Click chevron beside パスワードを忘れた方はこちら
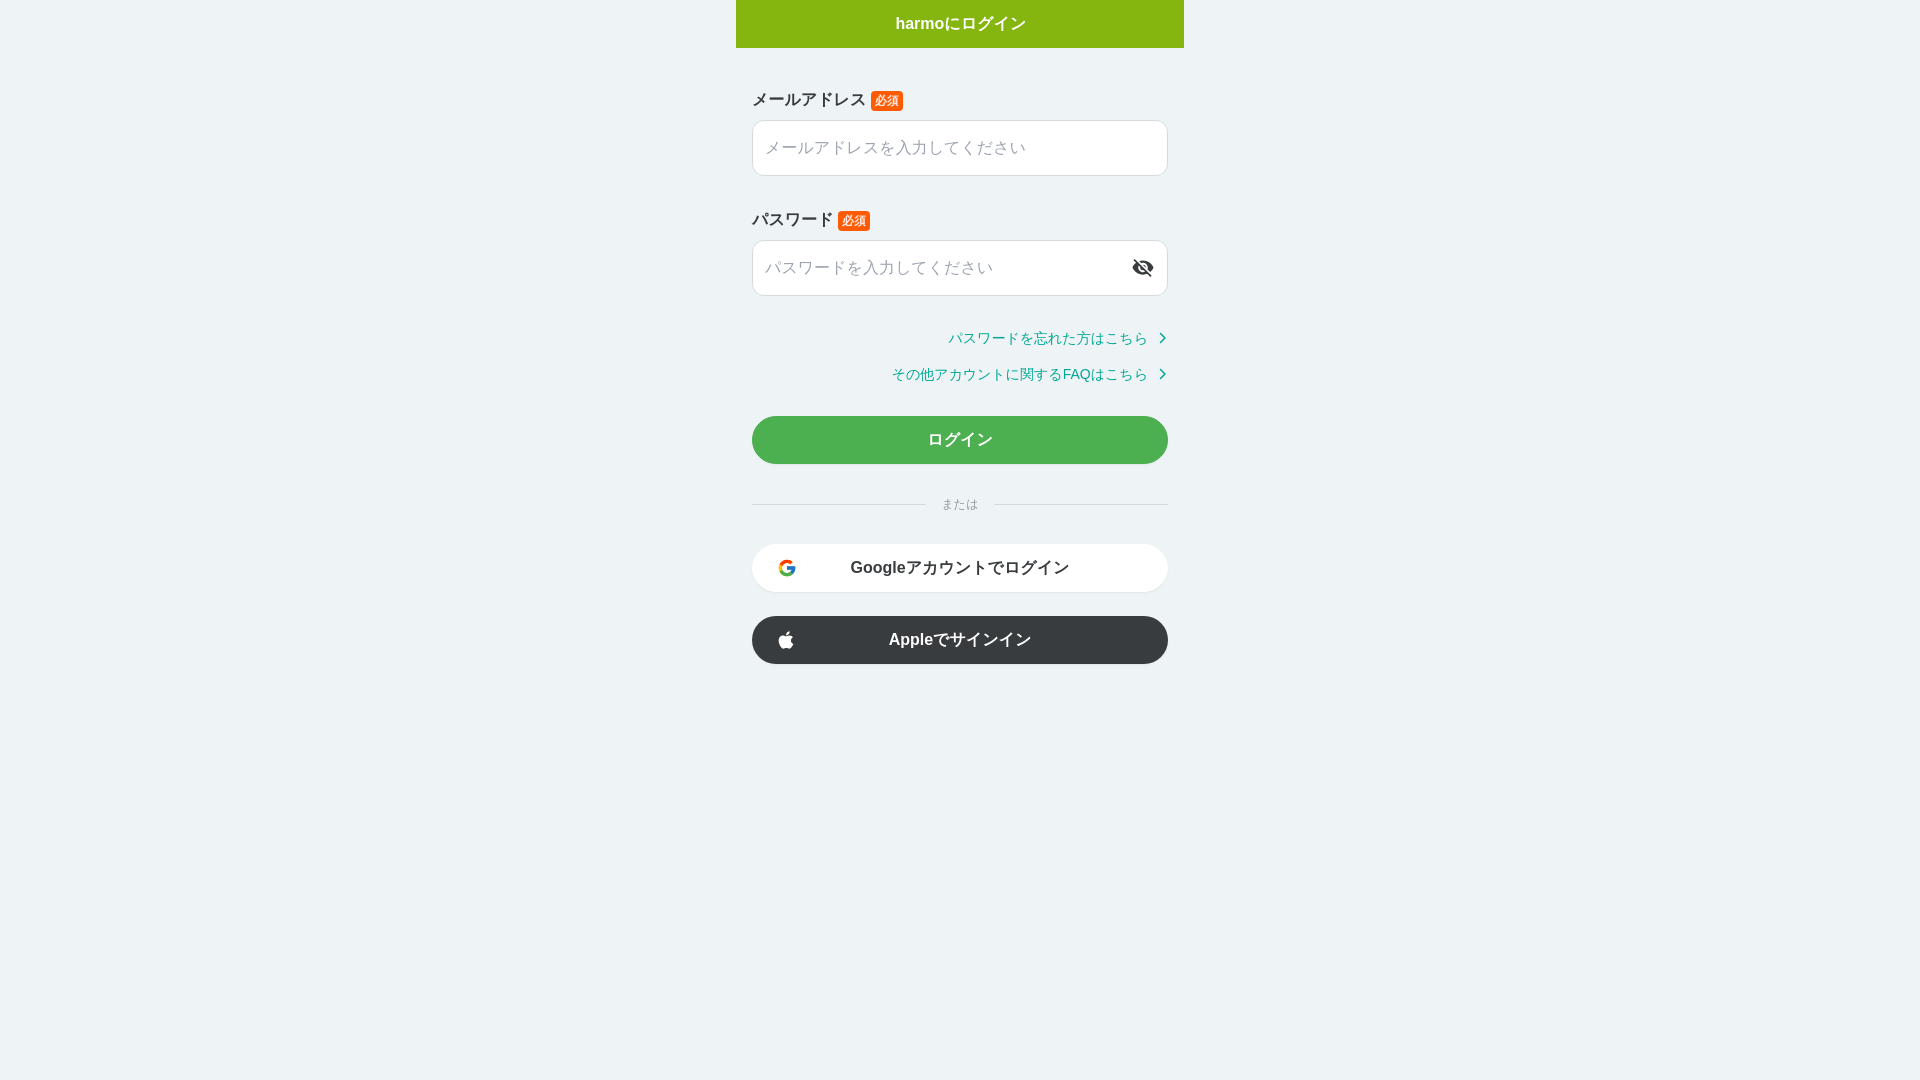The width and height of the screenshot is (1920, 1080). [1162, 338]
